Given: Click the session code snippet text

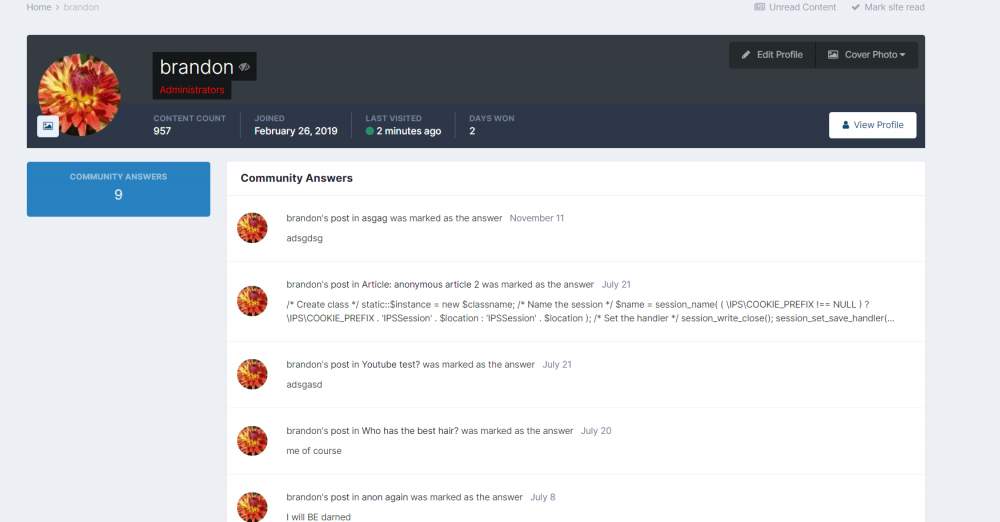Looking at the screenshot, I should point(590,311).
